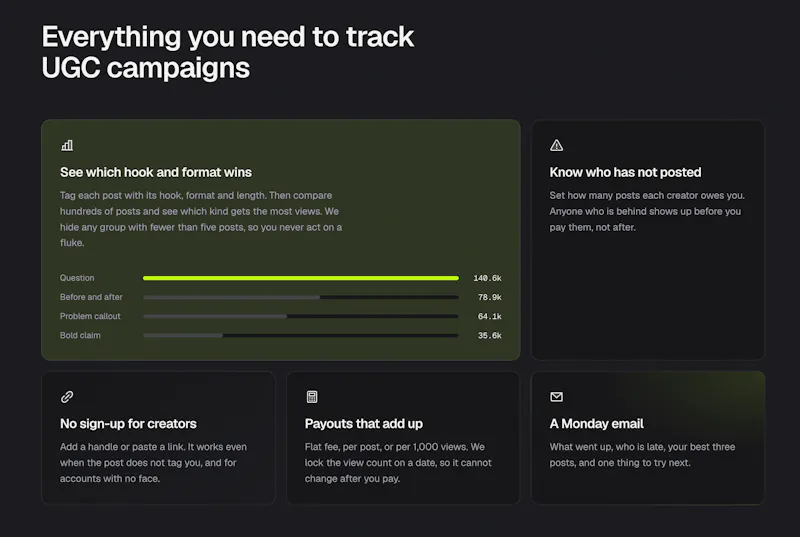Click the 'Tag each post with its hook' paragraph

pos(201,219)
